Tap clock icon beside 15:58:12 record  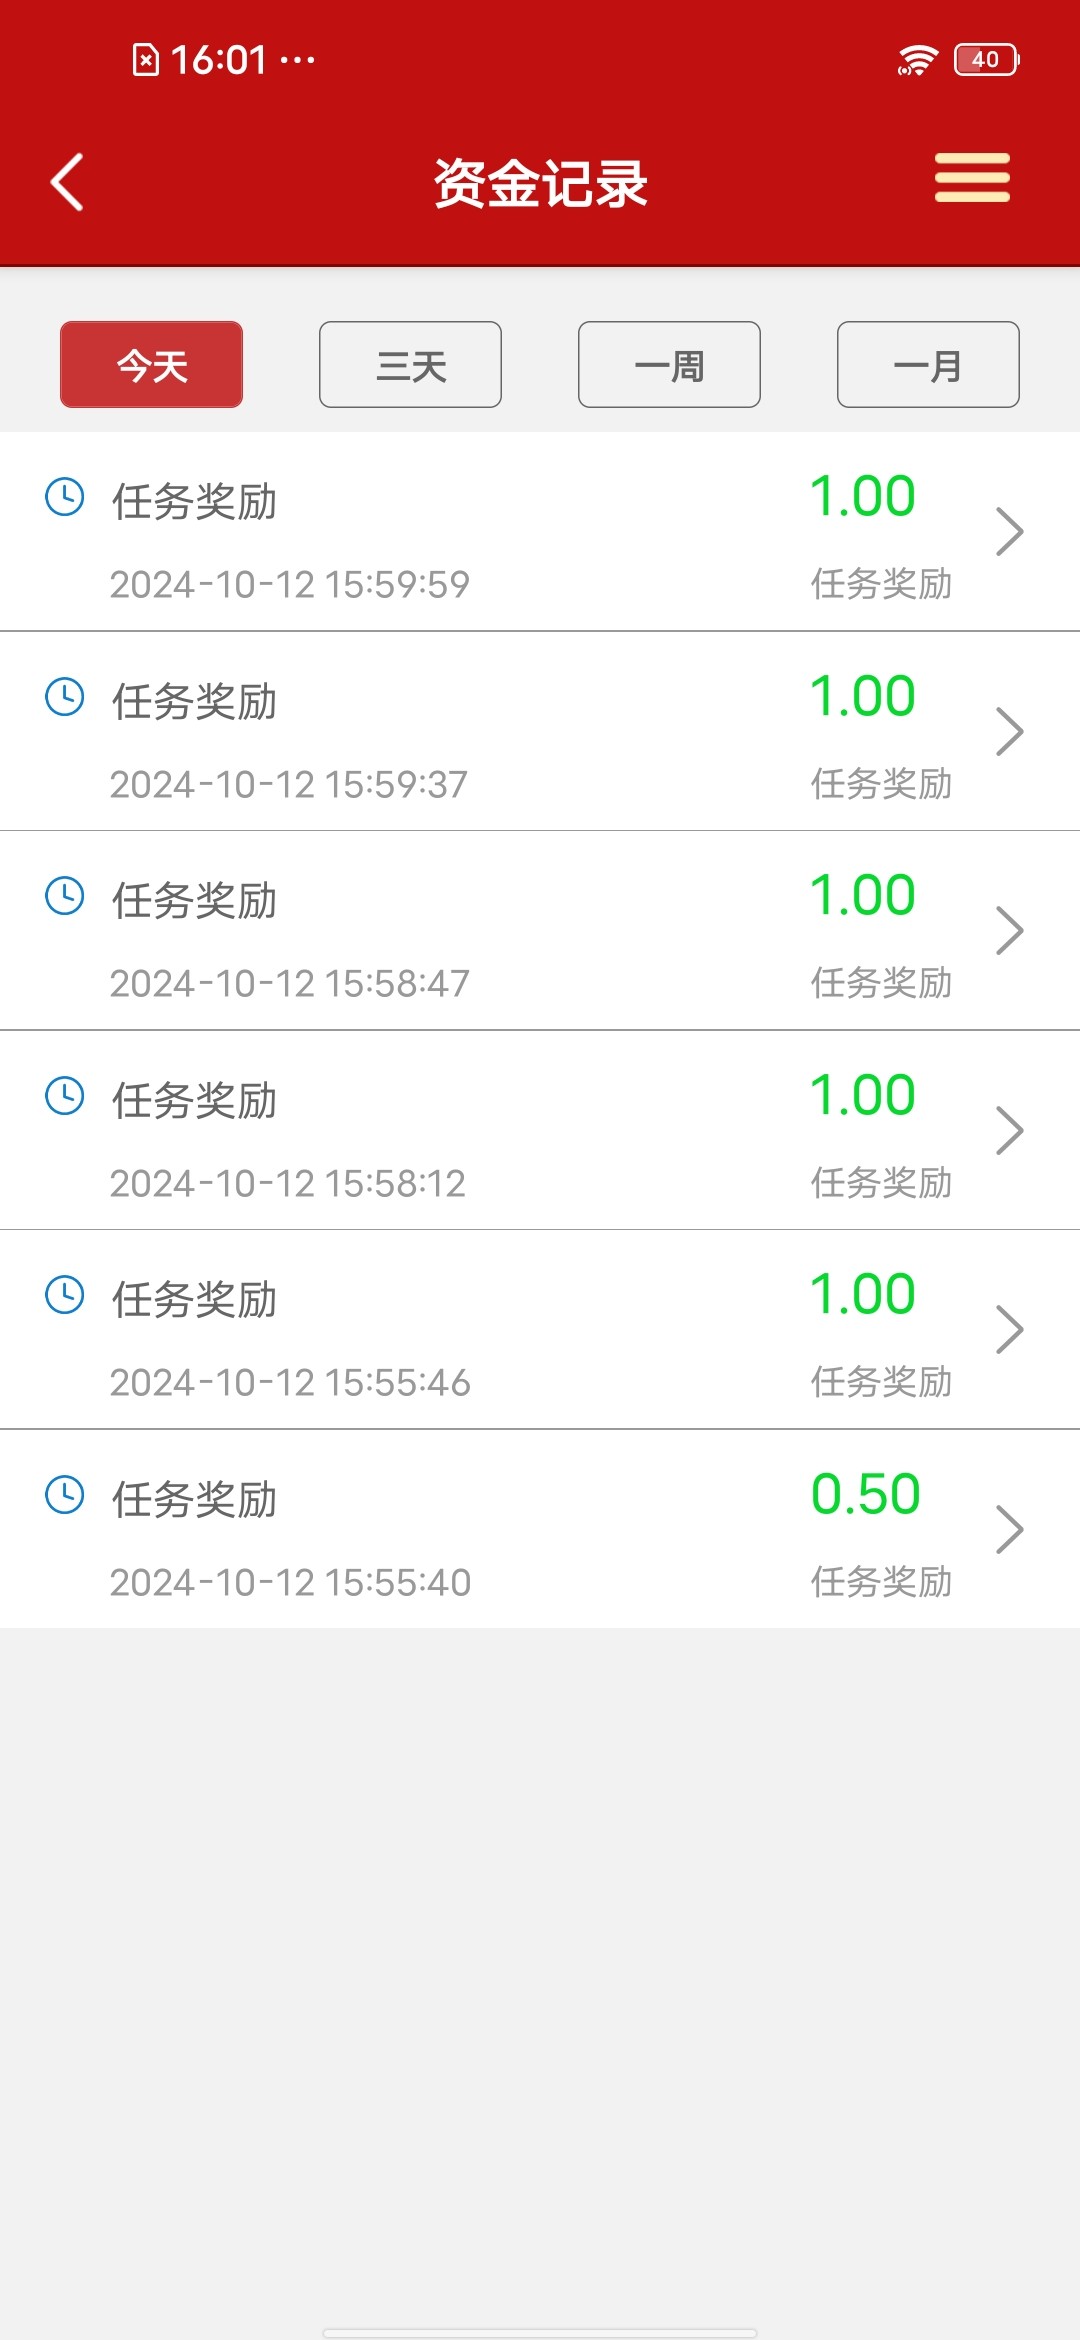[x=65, y=1096]
